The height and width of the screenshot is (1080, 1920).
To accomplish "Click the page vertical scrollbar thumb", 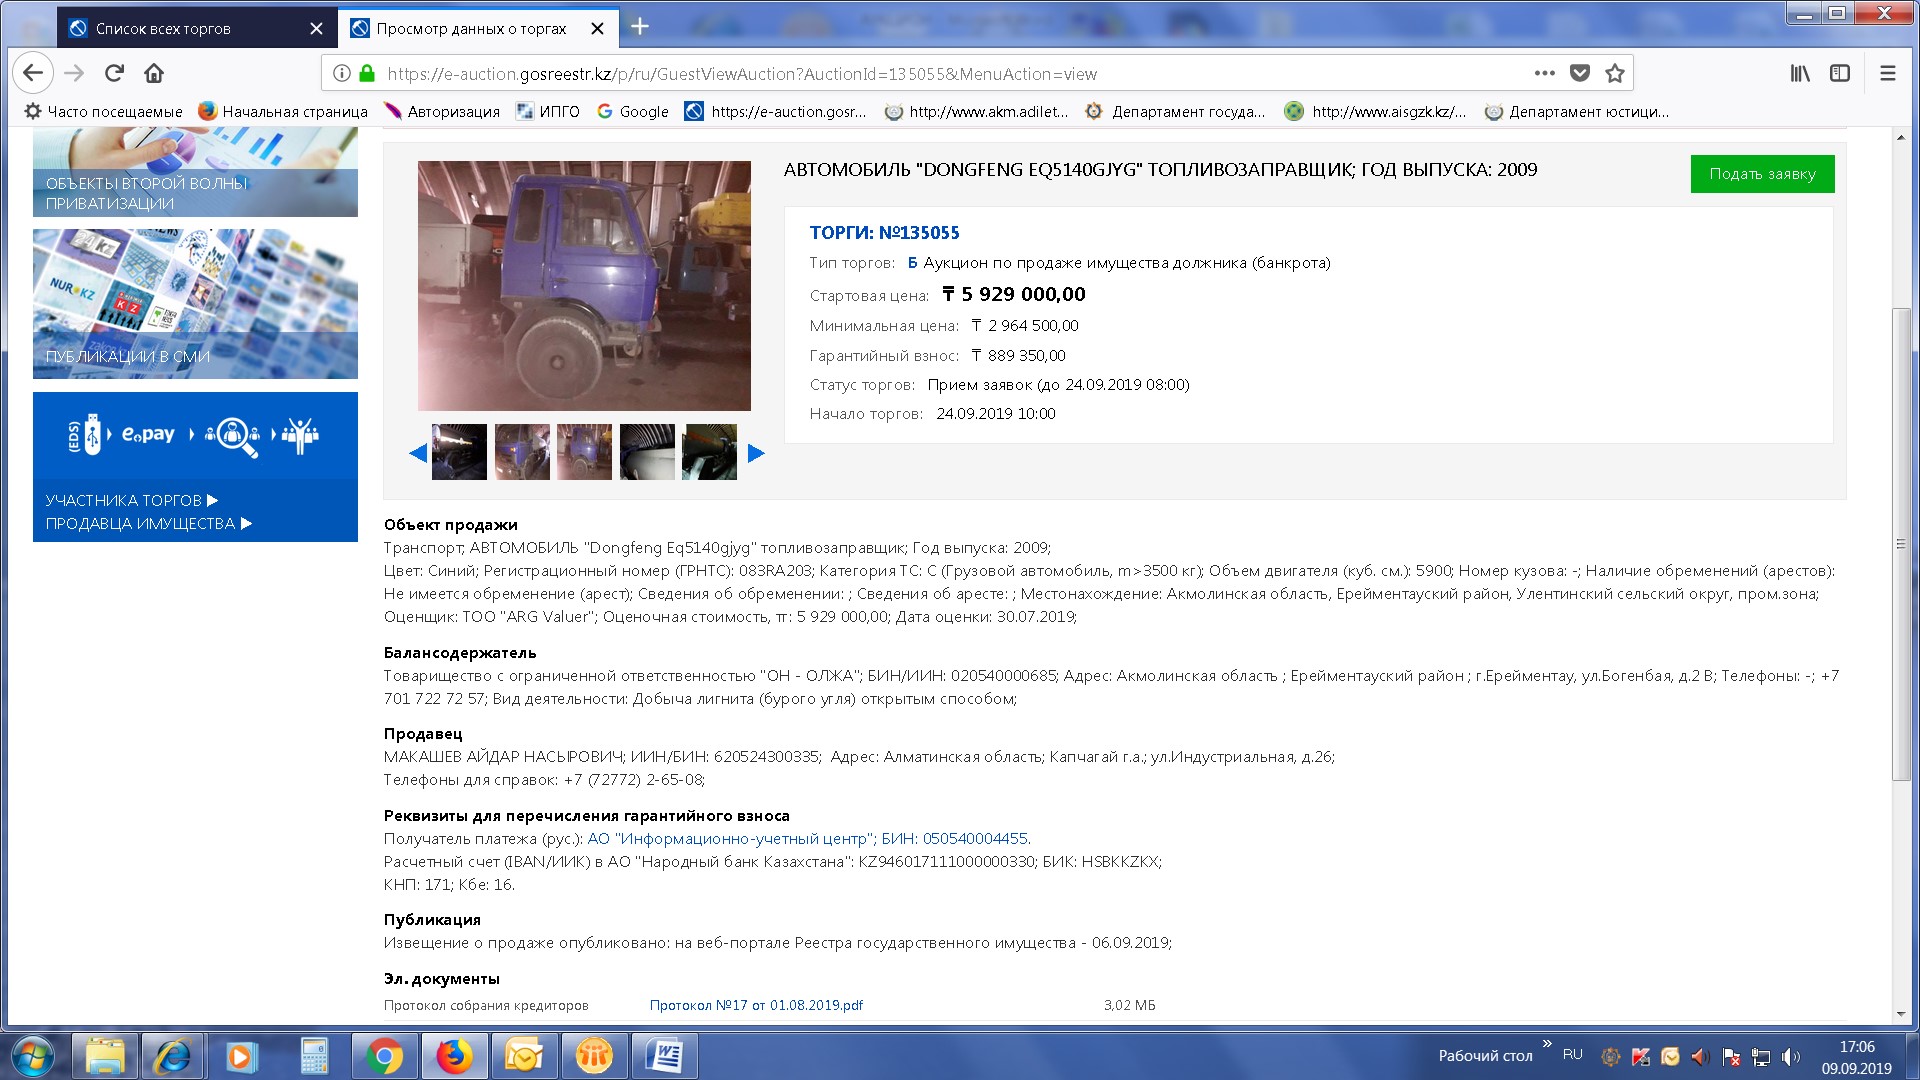I will tap(1901, 545).
